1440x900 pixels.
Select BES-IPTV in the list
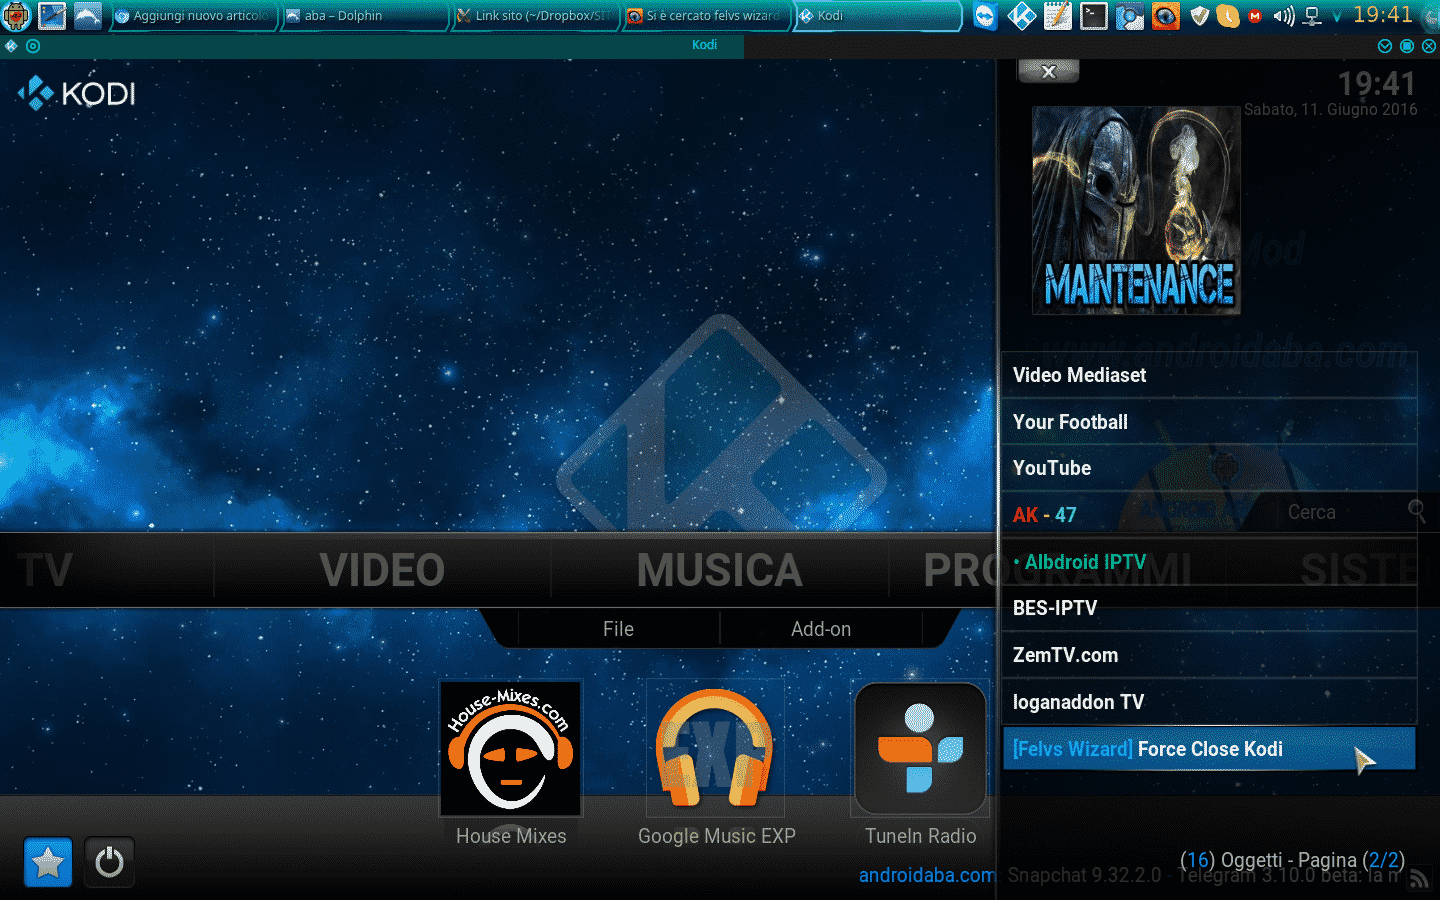[1209, 608]
